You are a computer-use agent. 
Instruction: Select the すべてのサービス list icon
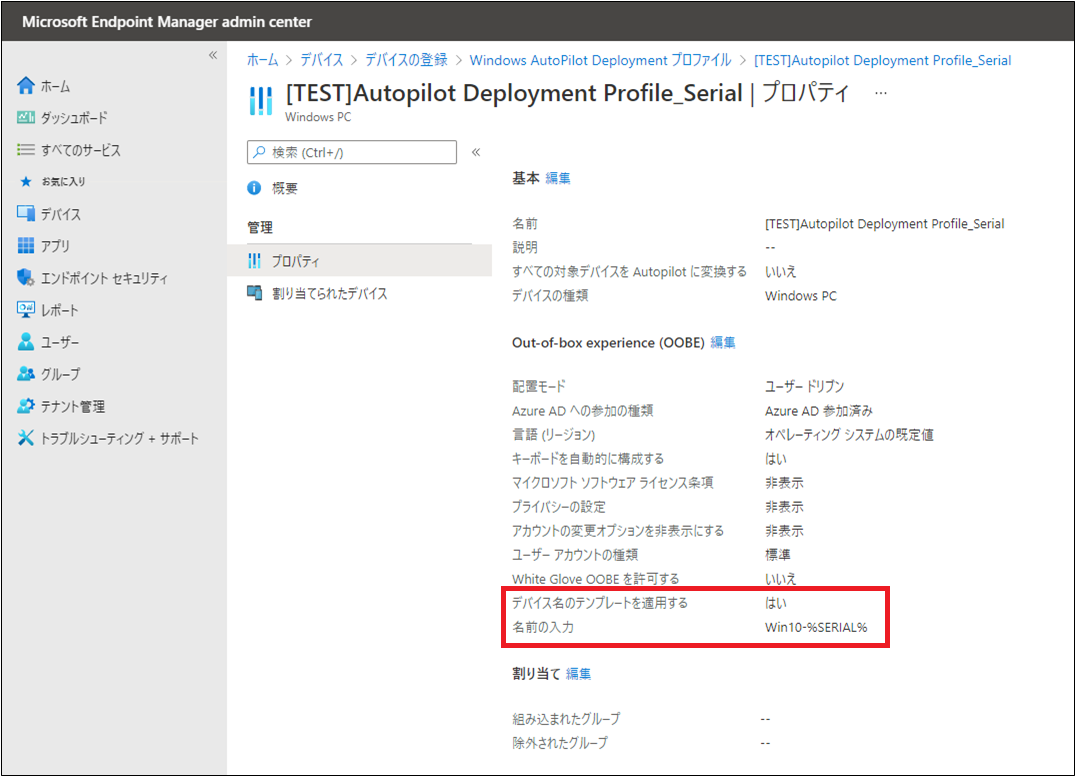26,150
